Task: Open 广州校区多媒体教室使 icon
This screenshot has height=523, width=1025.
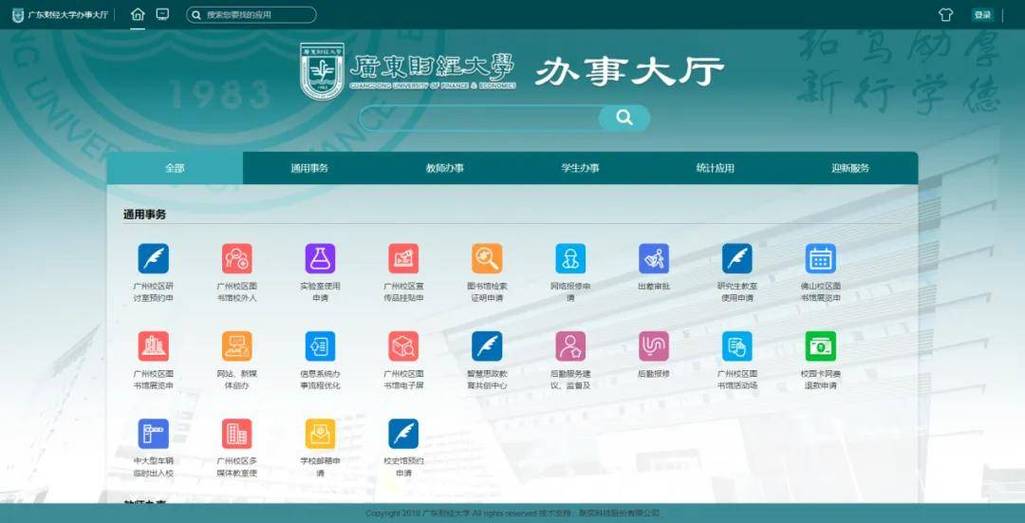Action: coord(237,433)
